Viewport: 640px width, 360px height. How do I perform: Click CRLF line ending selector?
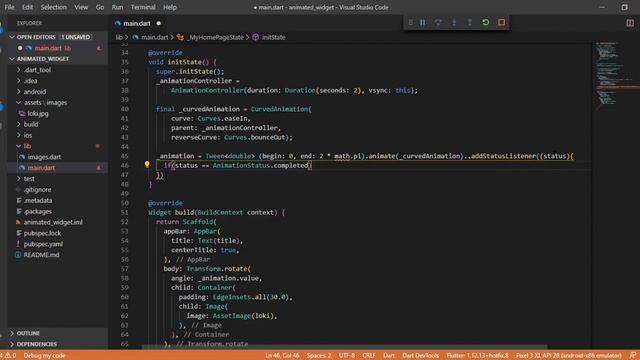(369, 356)
